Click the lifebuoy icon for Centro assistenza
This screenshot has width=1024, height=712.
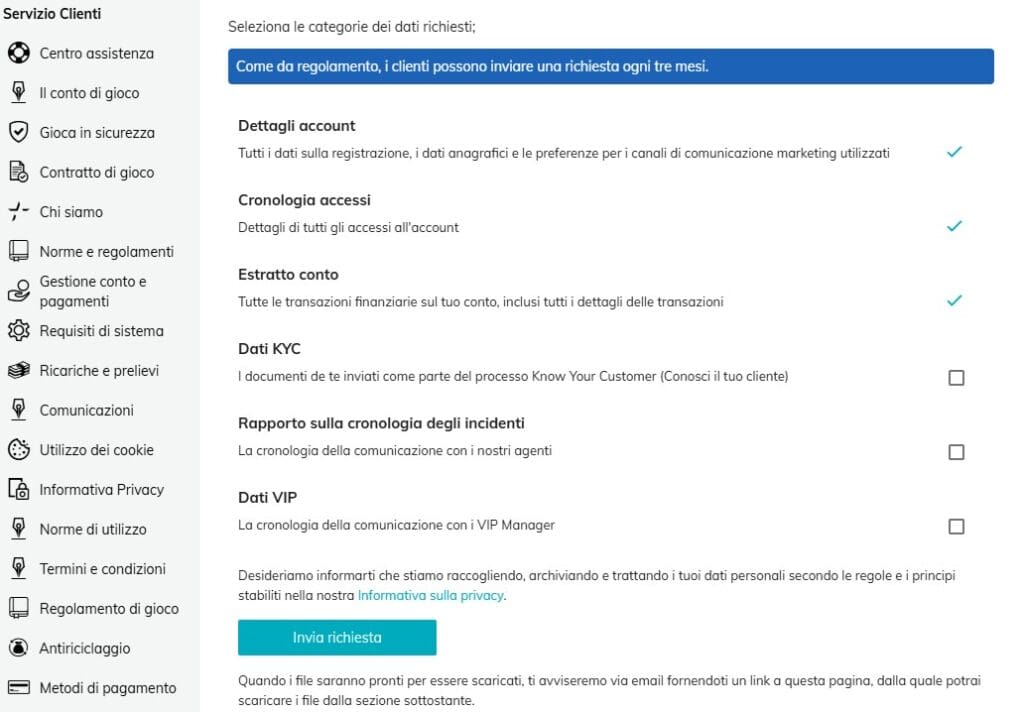[19, 53]
